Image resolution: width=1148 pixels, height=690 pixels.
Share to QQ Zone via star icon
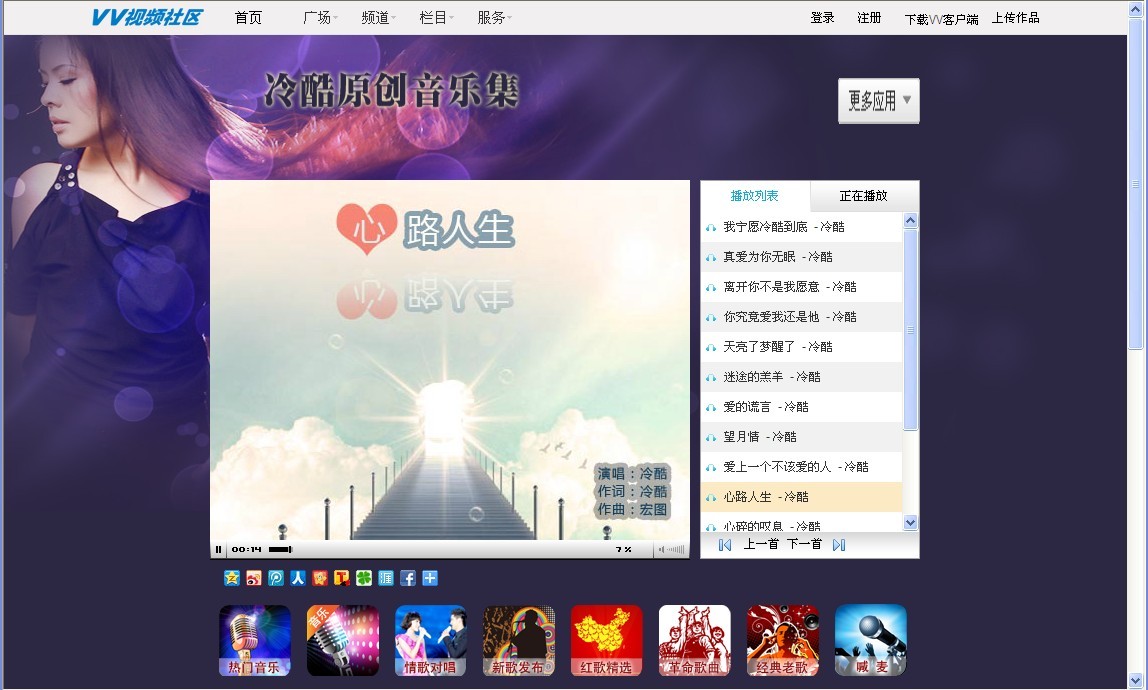(232, 578)
